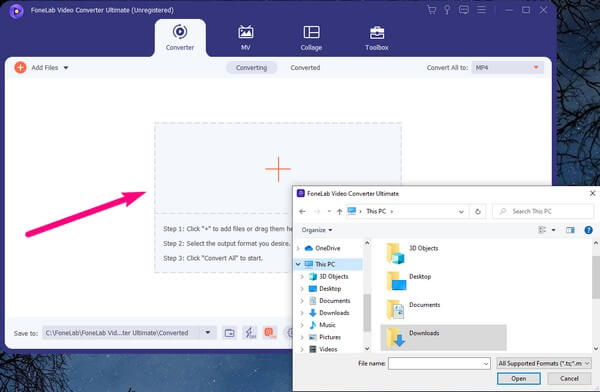Click the FoneLab logo in the title bar

tap(16, 11)
